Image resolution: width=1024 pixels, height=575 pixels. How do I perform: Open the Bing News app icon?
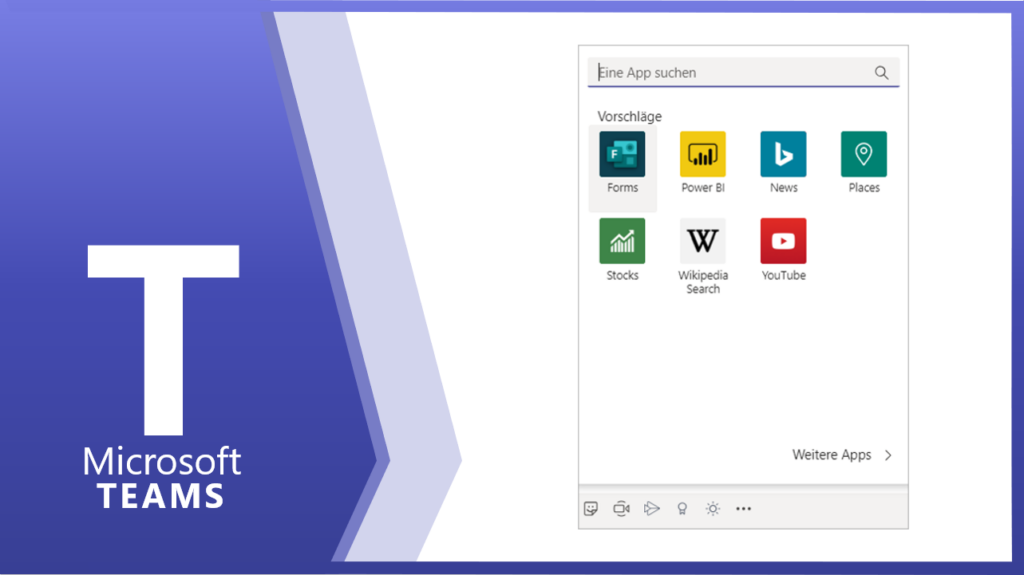(783, 154)
